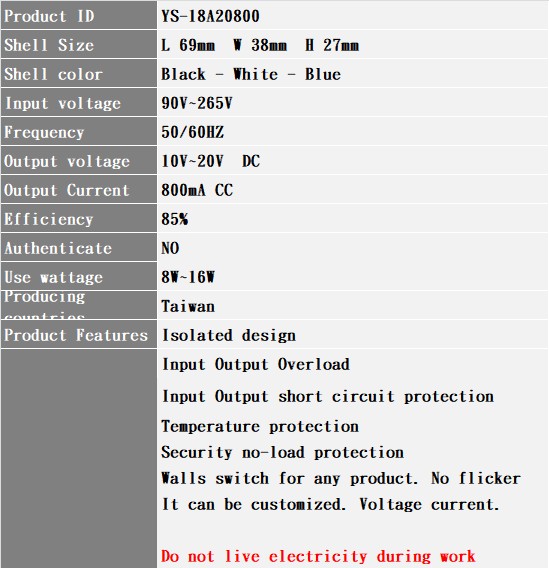Screen dimensions: 549x568
Task: Click the Shell Size label
Action: click(49, 45)
